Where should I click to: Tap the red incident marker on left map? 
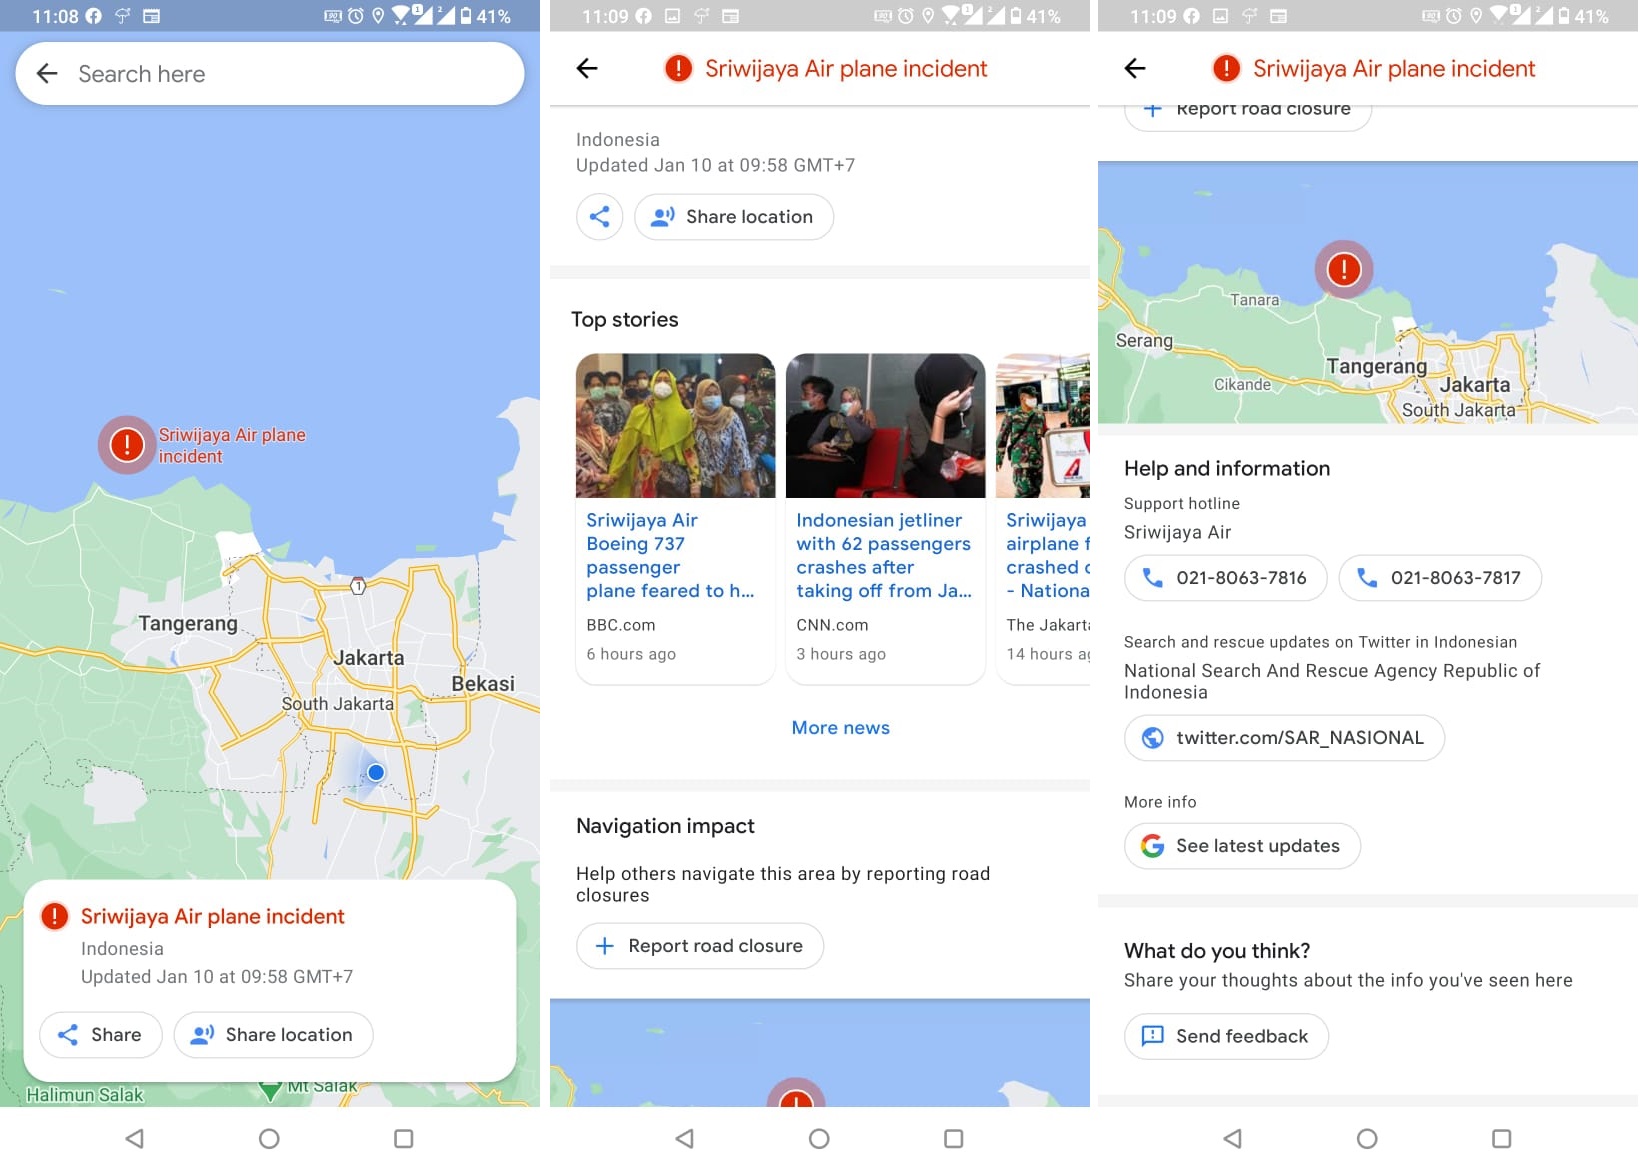[x=126, y=444]
